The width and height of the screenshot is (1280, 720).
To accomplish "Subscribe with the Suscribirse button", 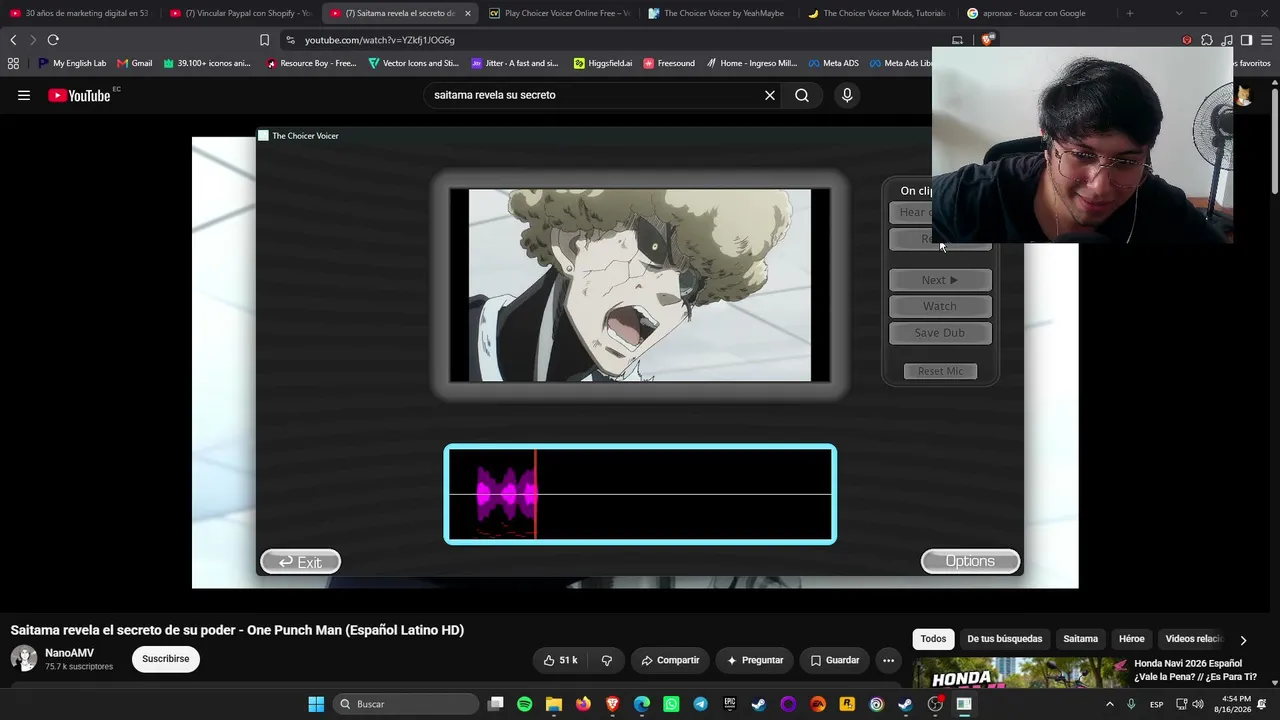I will coord(166,659).
